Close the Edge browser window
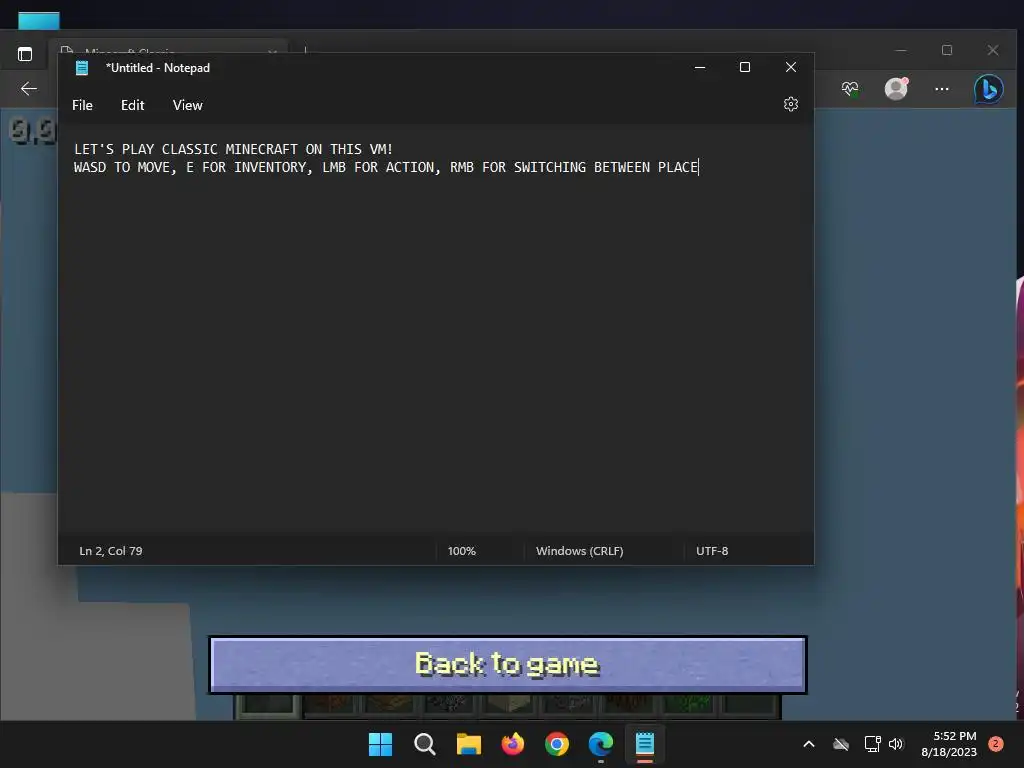 point(993,50)
